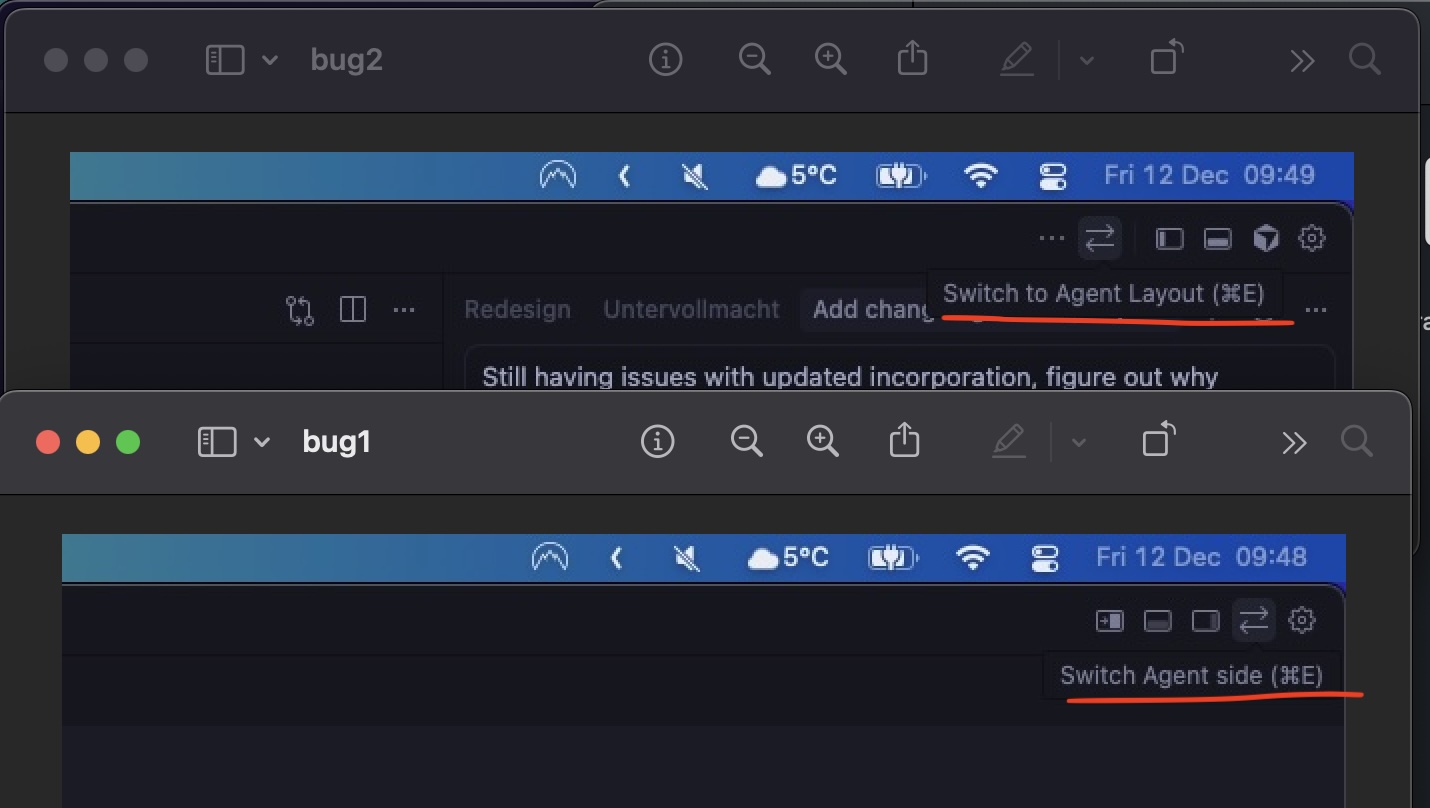Expand markup options chevron in bug2
Image resolution: width=1430 pixels, height=808 pixels.
click(x=1087, y=61)
